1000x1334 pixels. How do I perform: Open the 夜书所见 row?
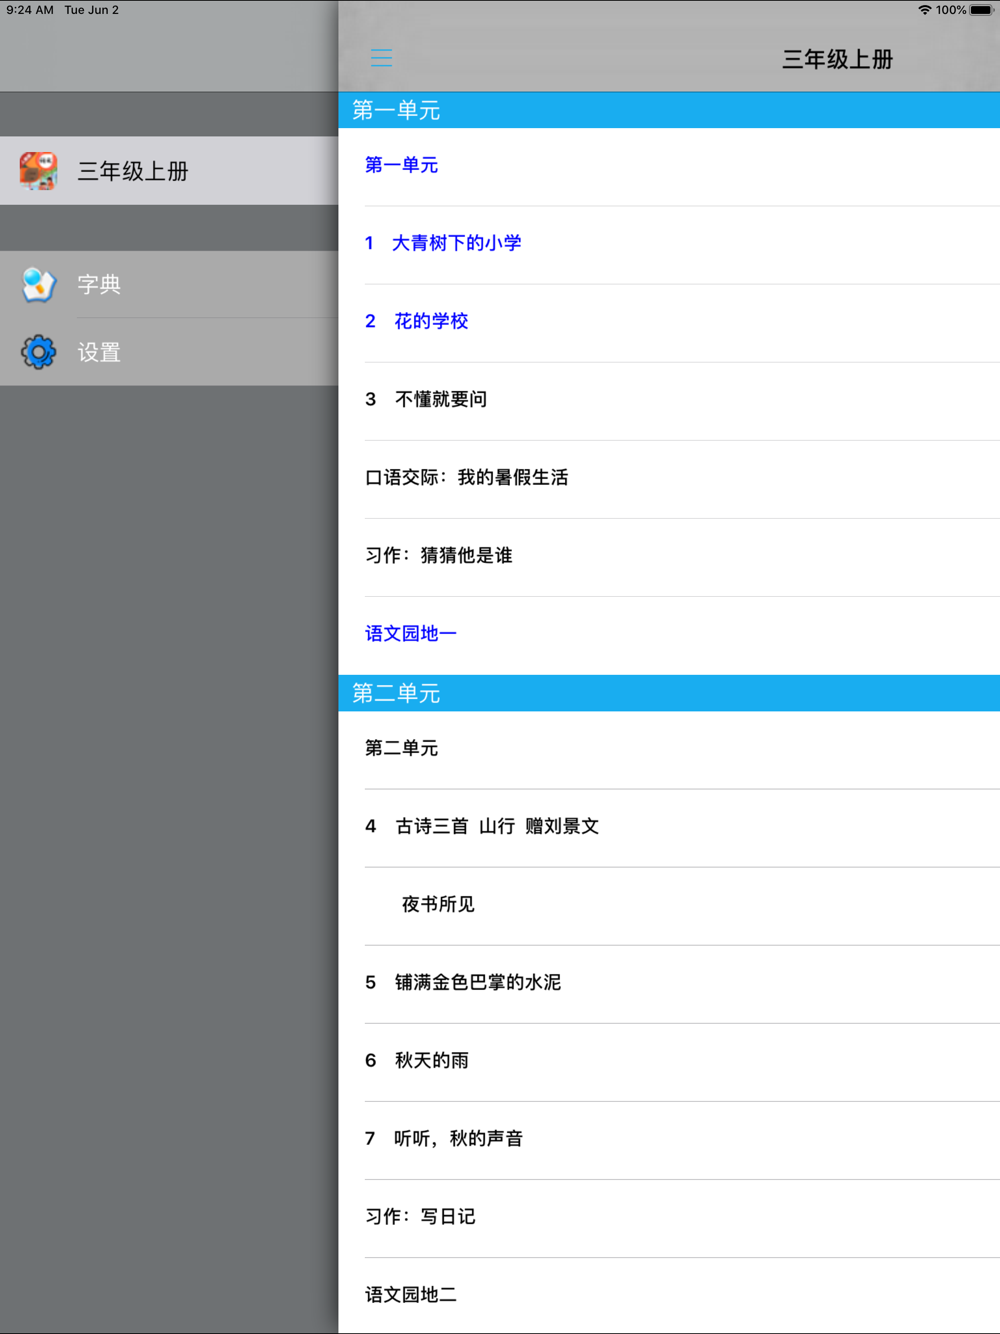(669, 906)
